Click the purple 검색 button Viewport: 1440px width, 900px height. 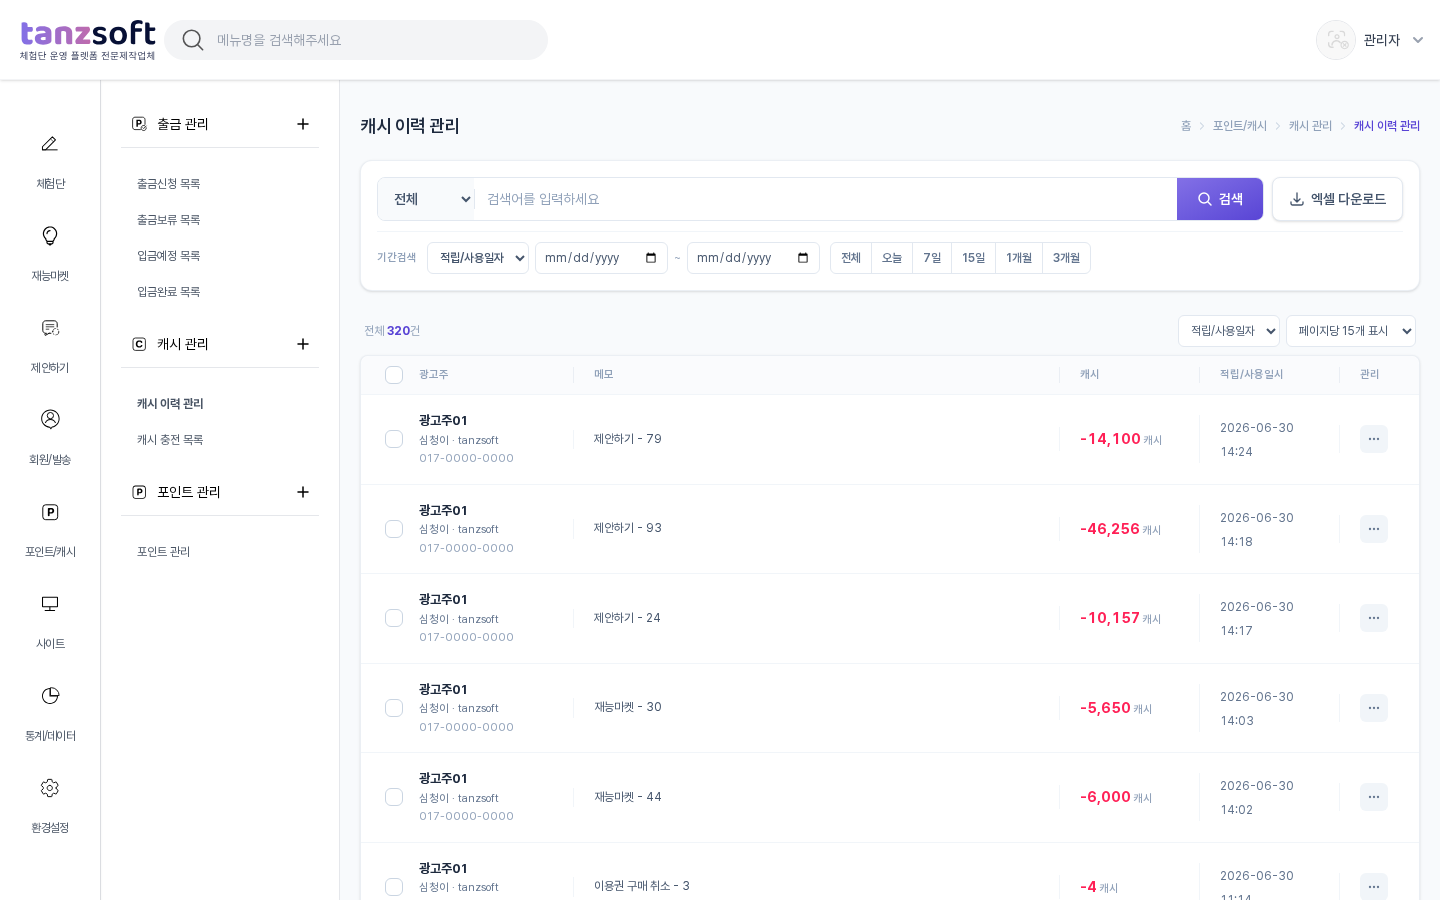click(1220, 199)
